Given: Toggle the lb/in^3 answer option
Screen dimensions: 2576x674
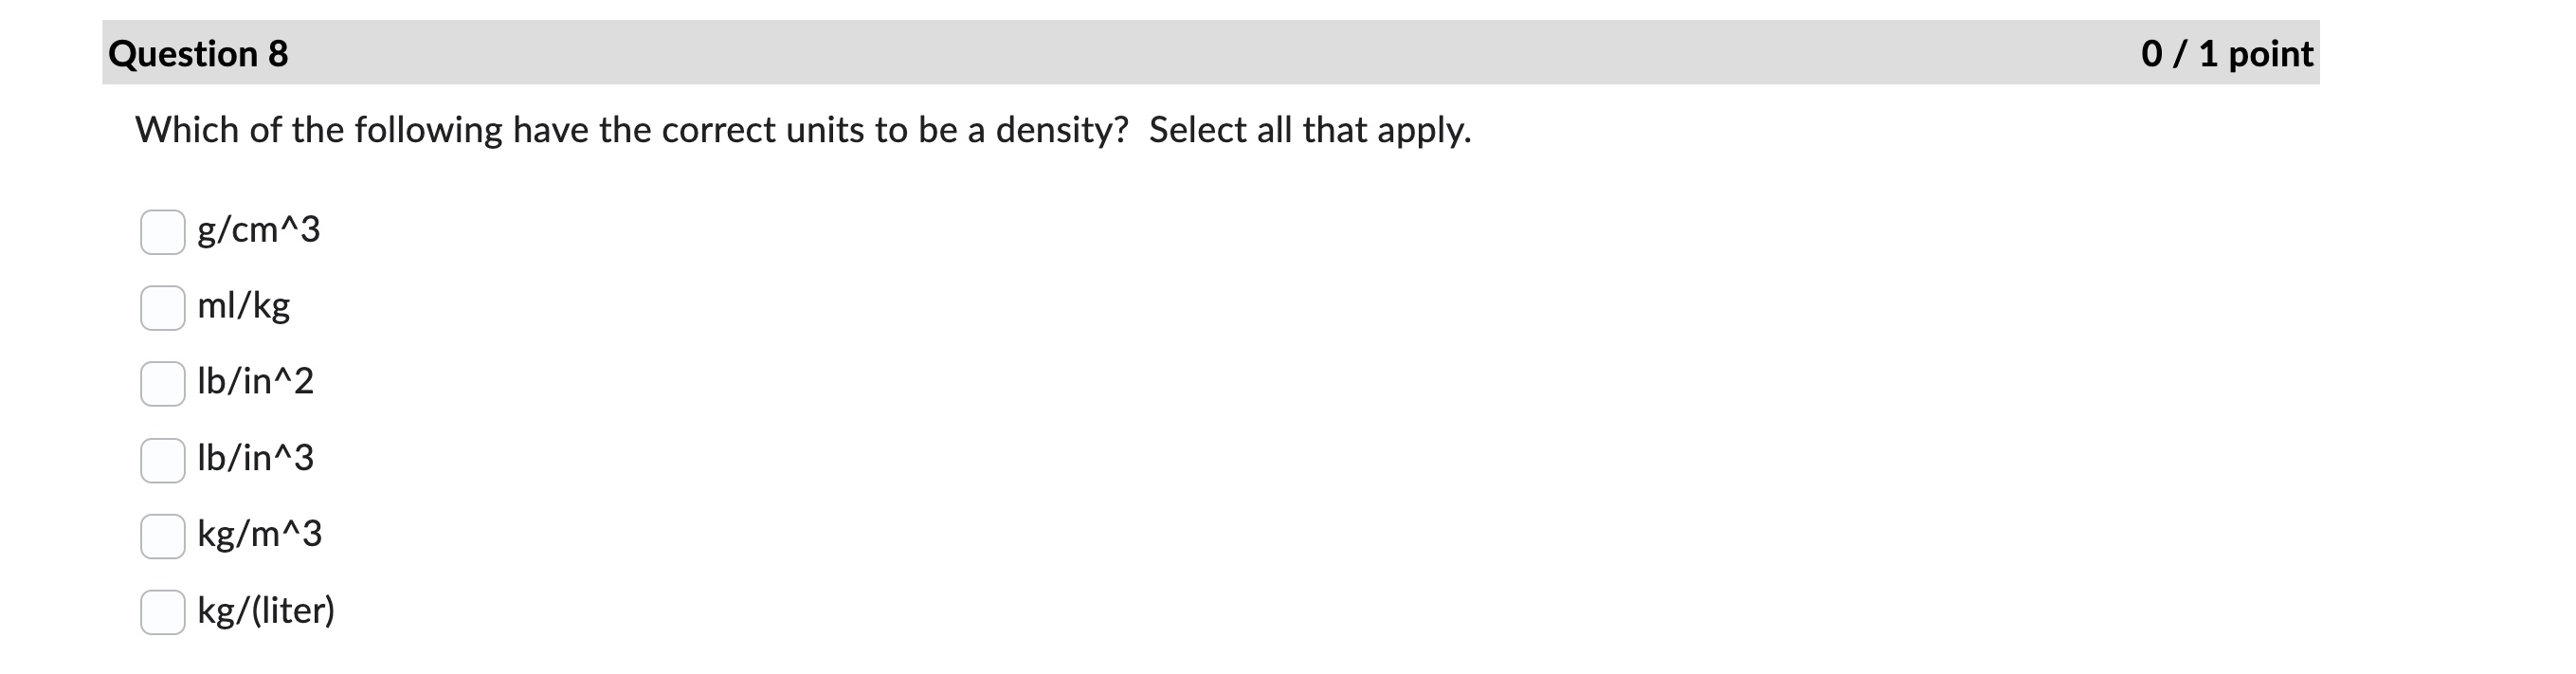Looking at the screenshot, I should [163, 458].
